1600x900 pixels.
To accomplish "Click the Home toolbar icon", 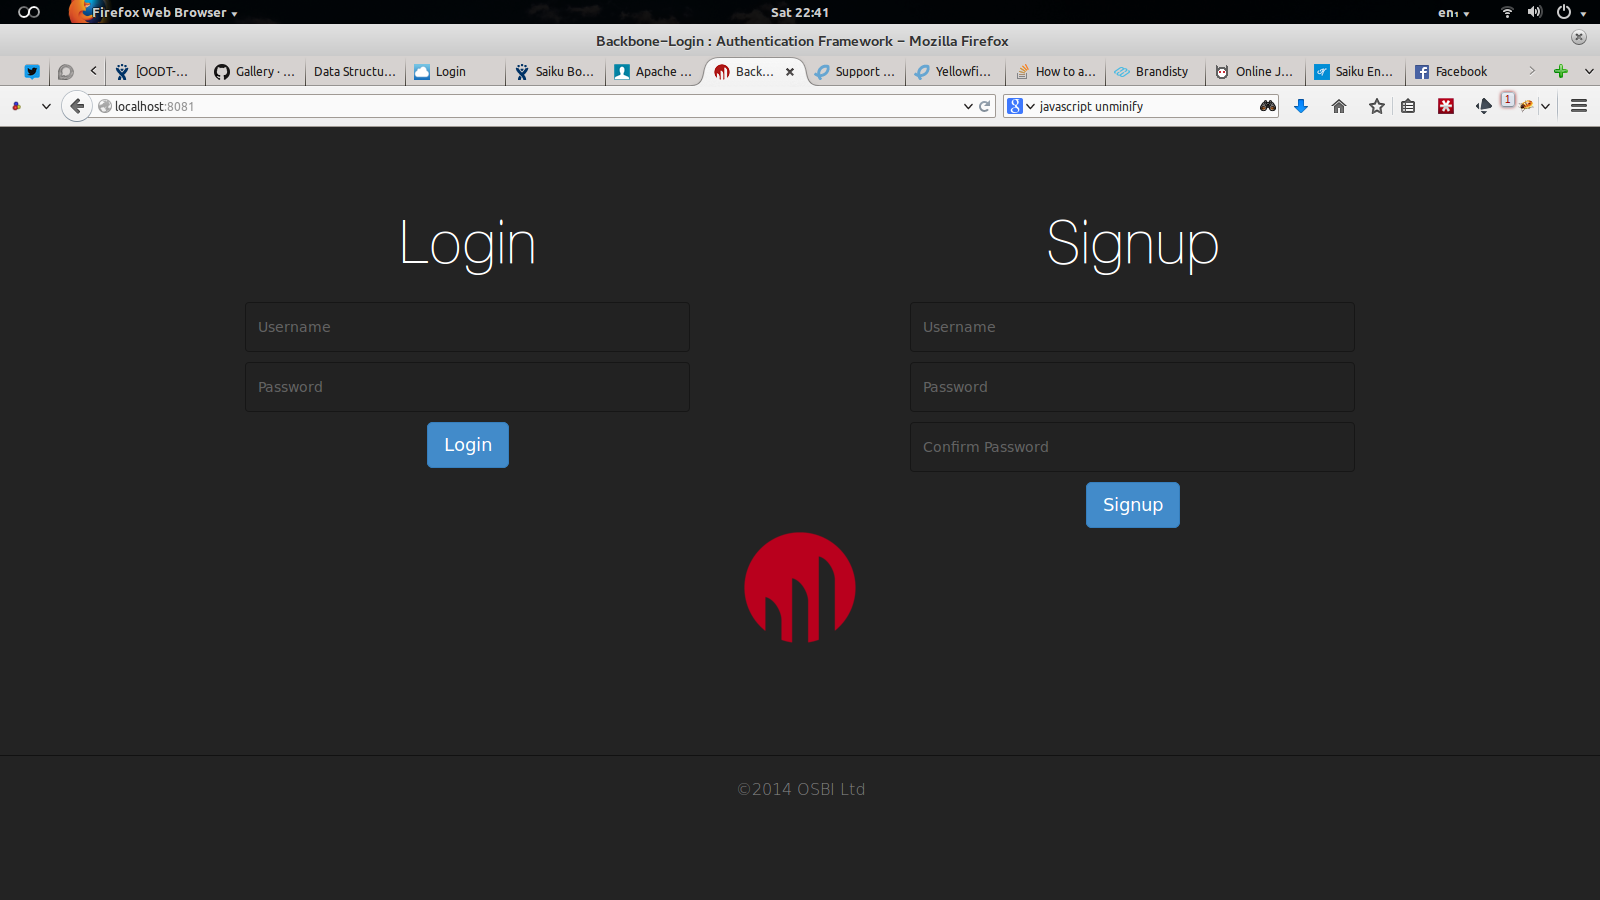I will point(1339,106).
